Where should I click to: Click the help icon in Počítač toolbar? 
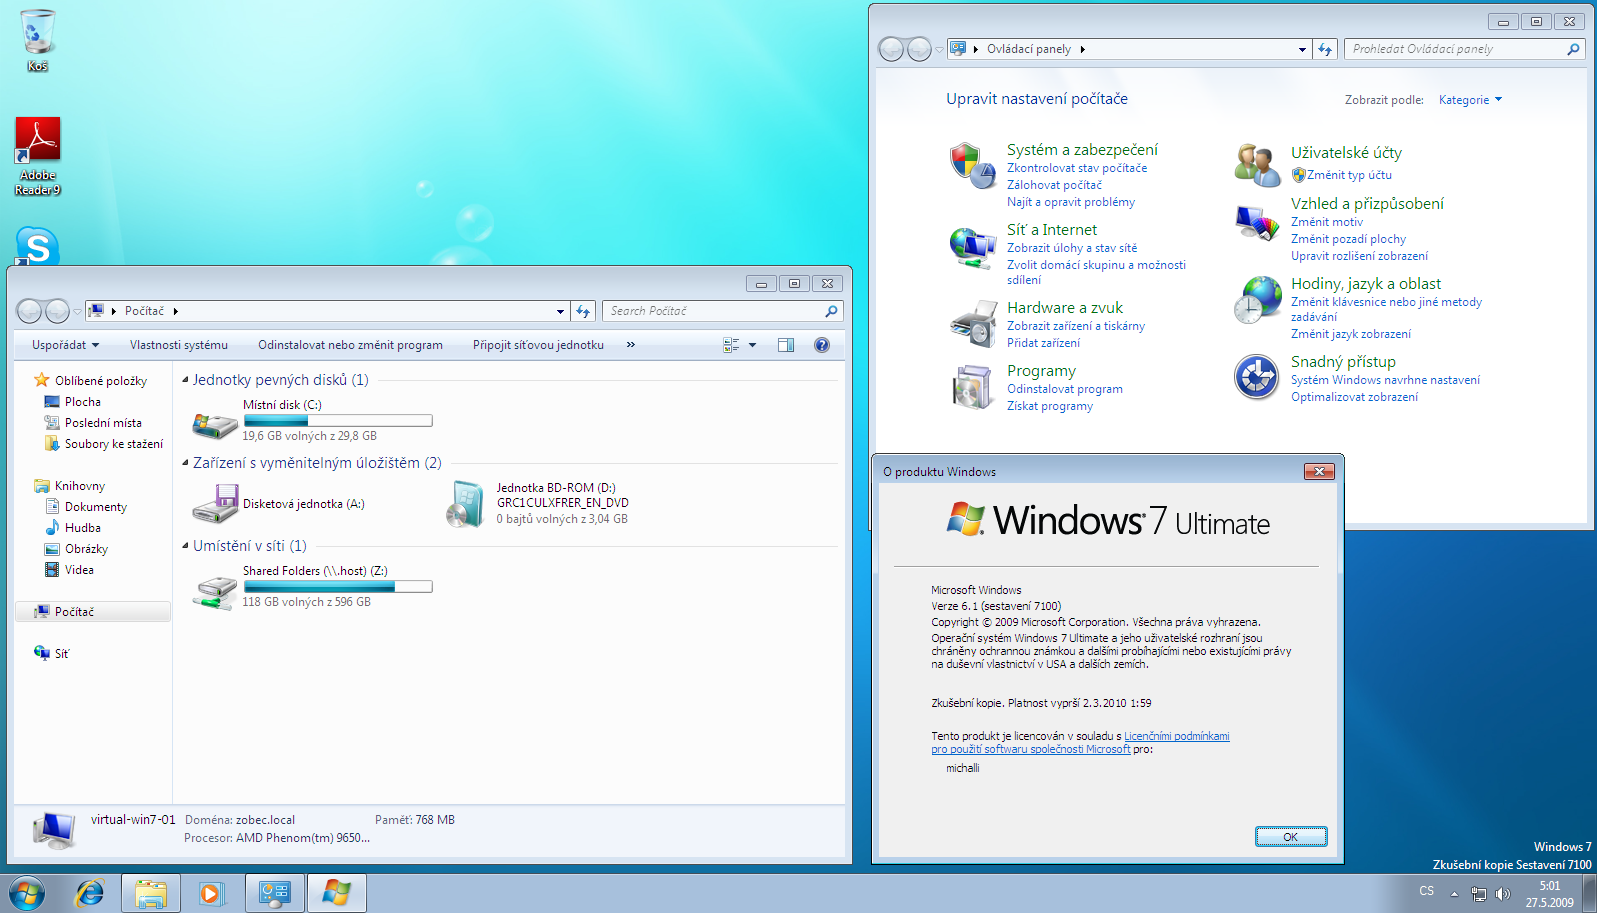(x=822, y=345)
